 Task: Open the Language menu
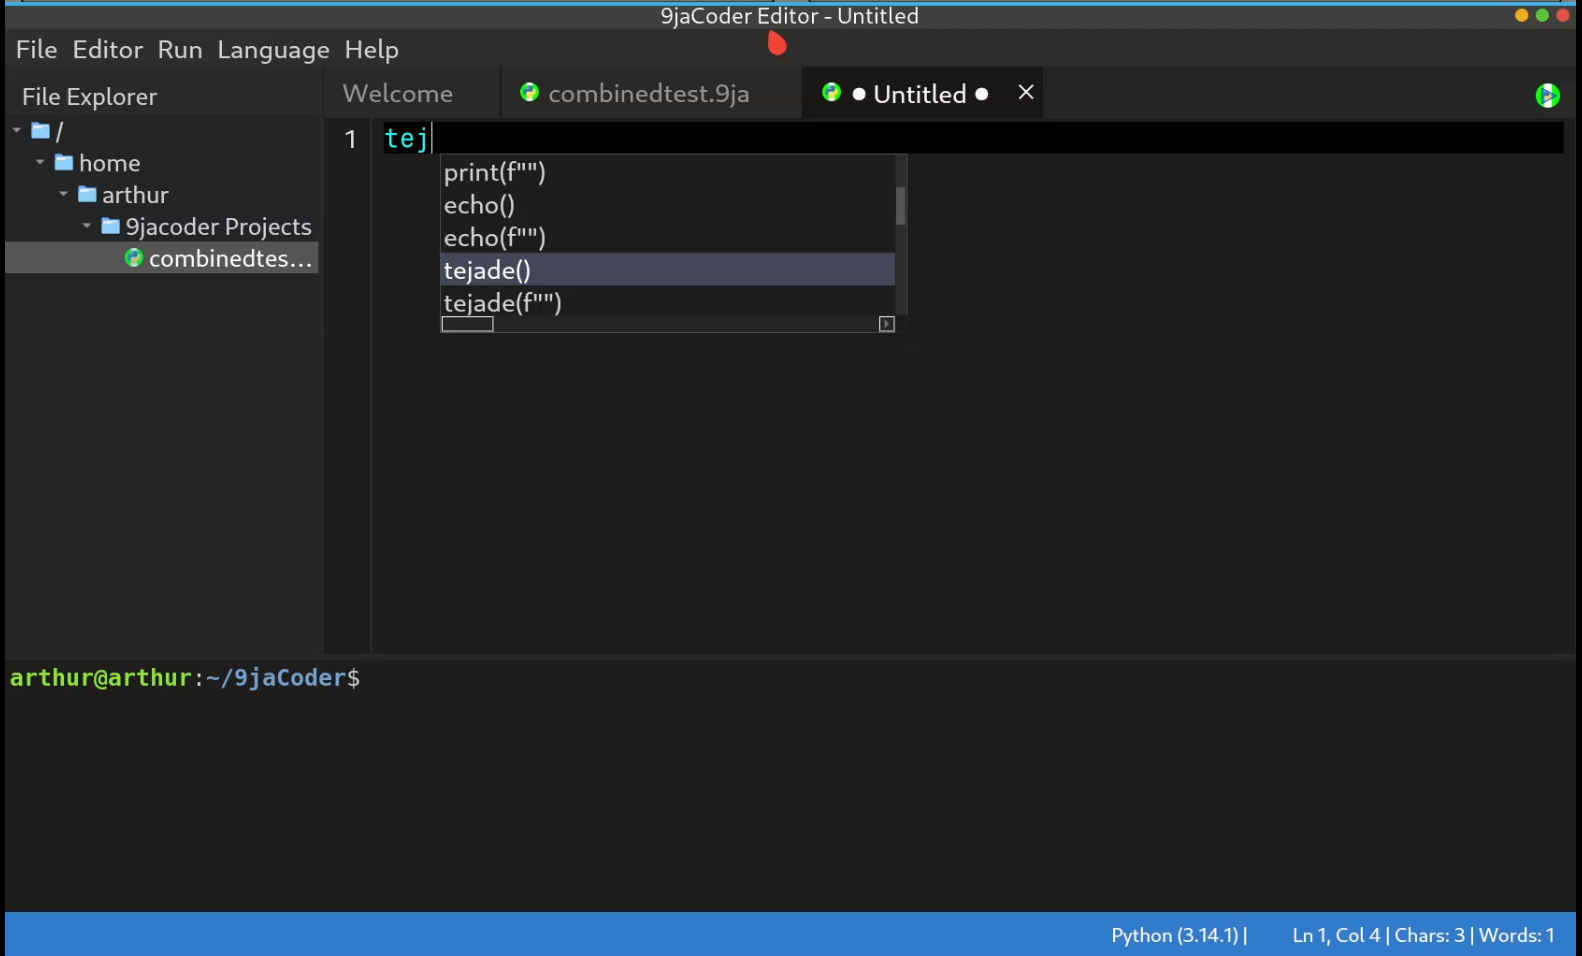(x=273, y=50)
